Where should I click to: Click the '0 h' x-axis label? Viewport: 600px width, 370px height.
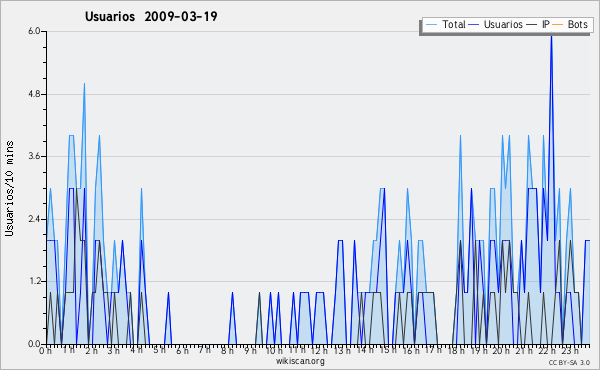point(45,350)
